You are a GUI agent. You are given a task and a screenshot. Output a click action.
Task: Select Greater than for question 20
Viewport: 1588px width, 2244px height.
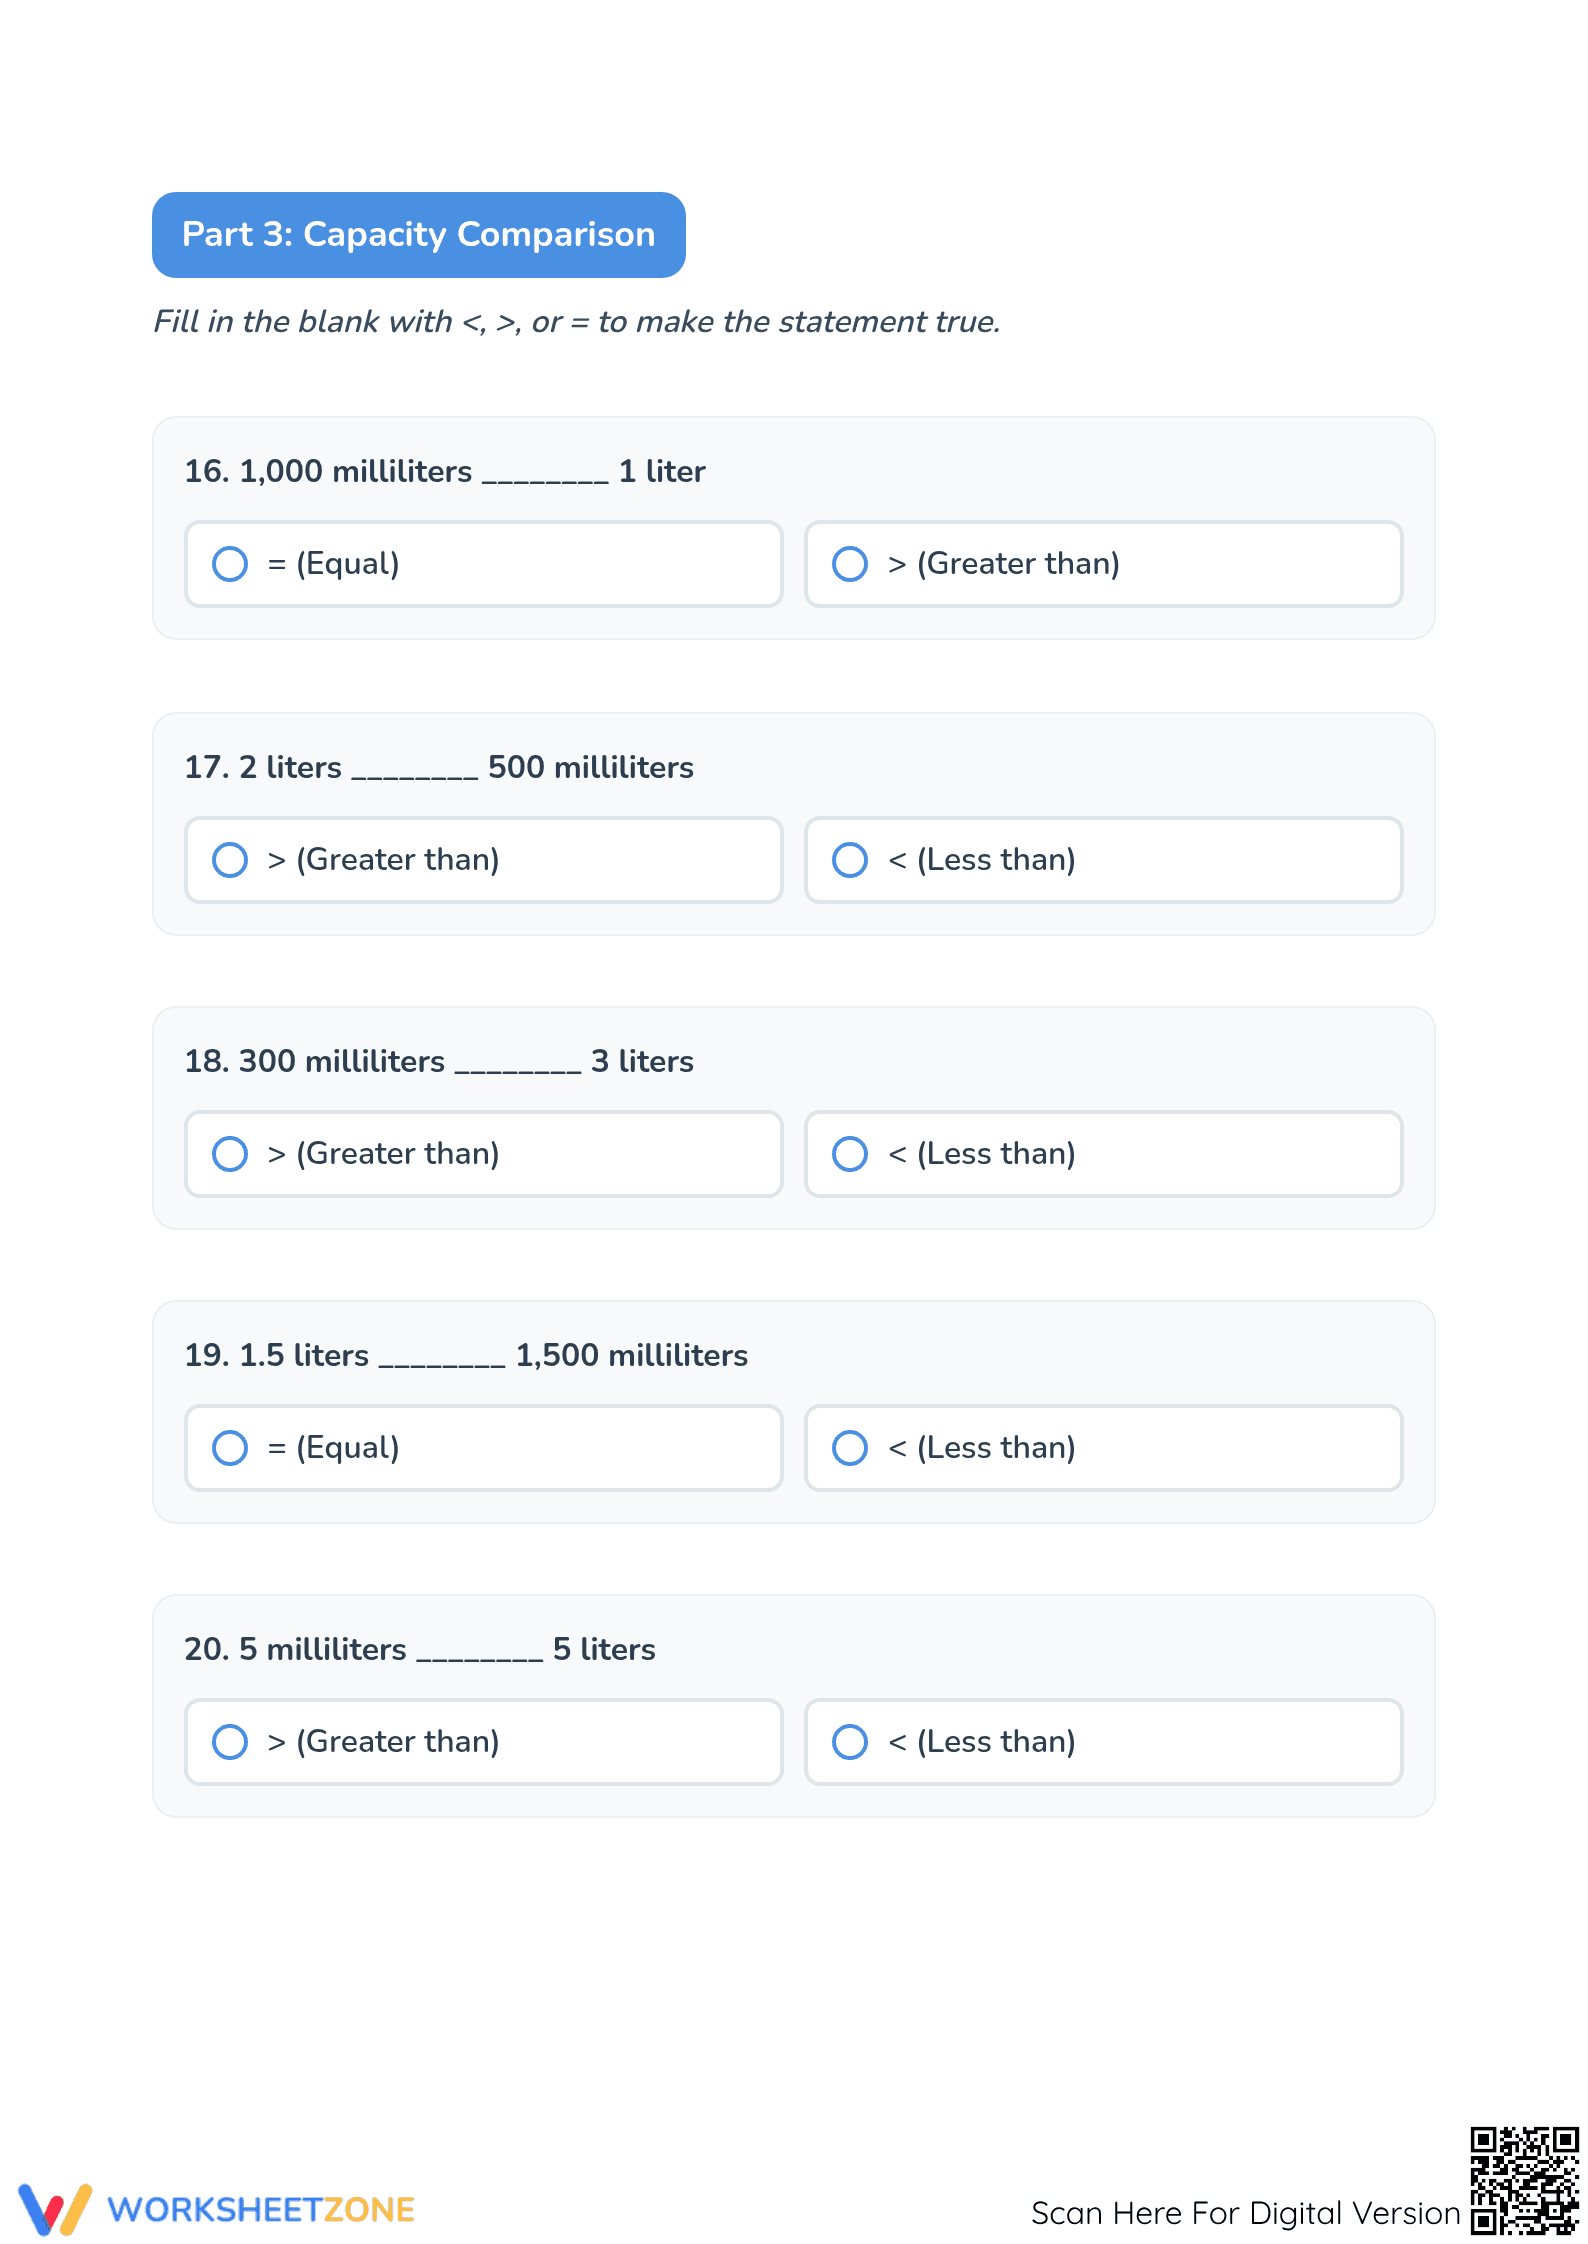pyautogui.click(x=230, y=1742)
